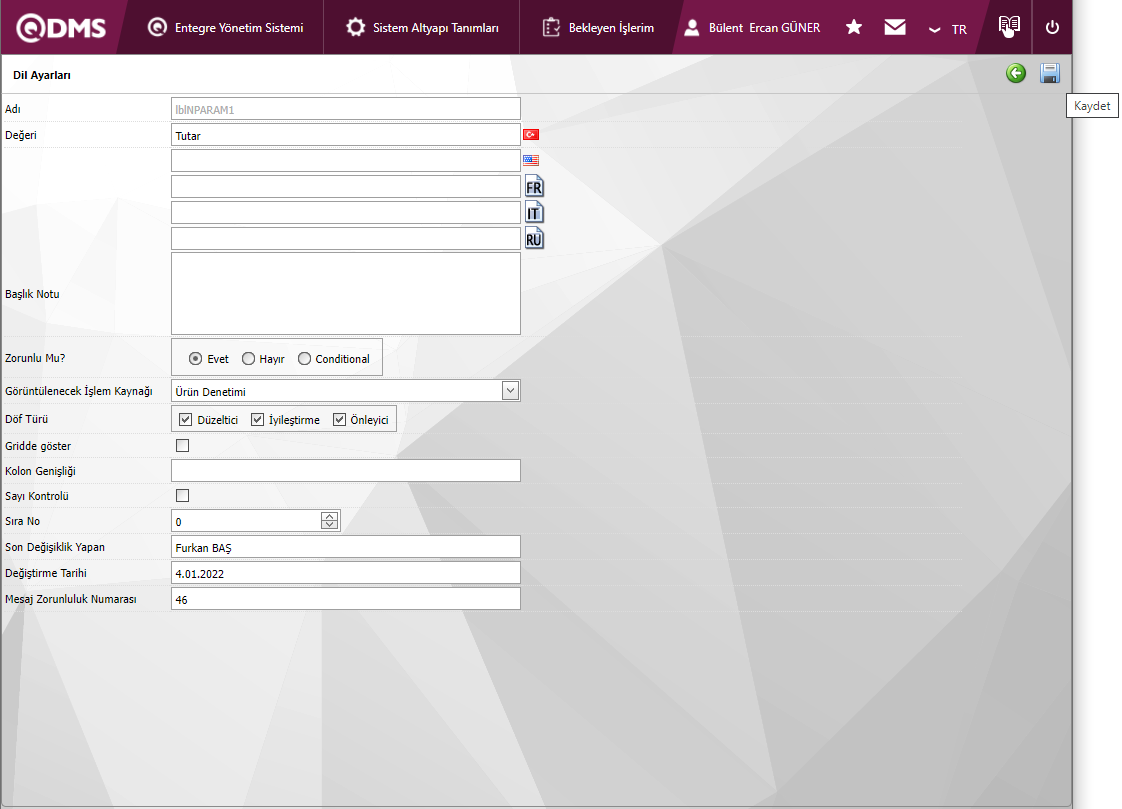This screenshot has width=1122, height=809.
Task: Click Son Değişiklik Yapan field
Action: tap(346, 546)
